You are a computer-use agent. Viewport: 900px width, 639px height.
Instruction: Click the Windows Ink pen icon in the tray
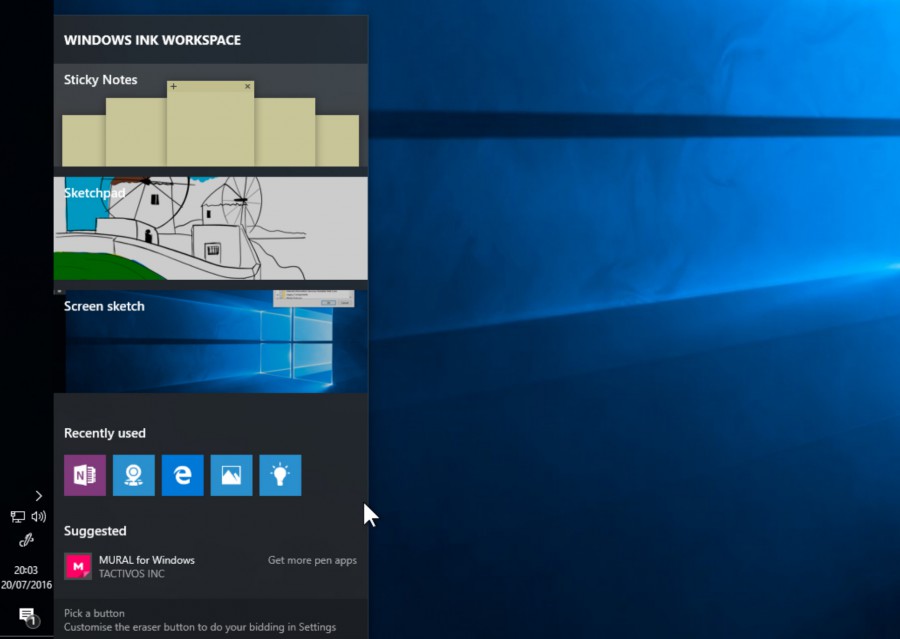point(27,540)
